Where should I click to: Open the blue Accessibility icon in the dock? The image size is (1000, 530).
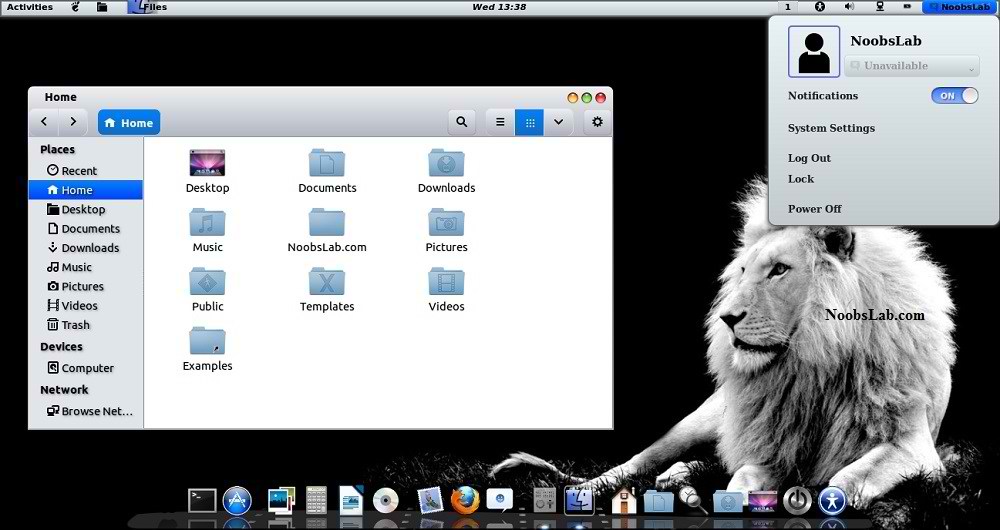click(832, 501)
